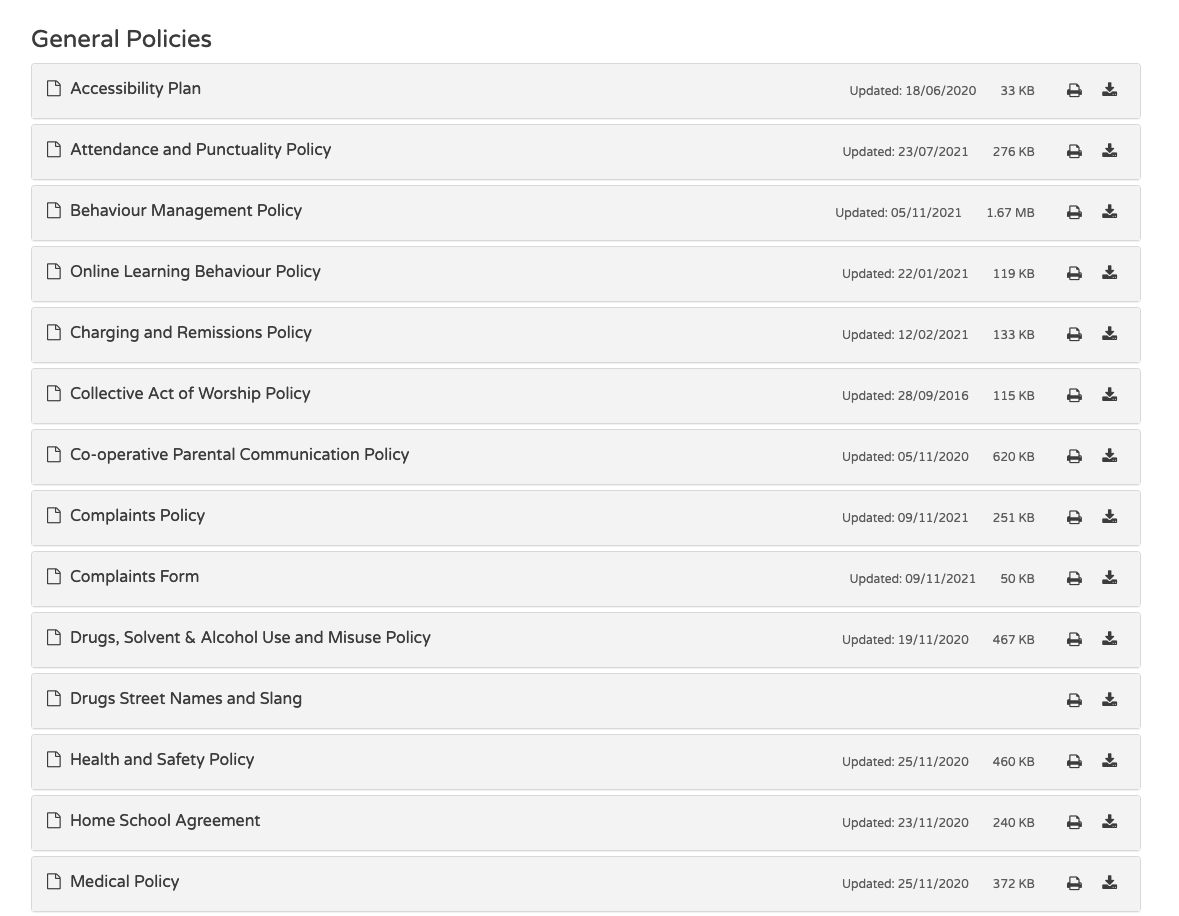Open the Online Learning Behaviour Policy link

coord(195,272)
